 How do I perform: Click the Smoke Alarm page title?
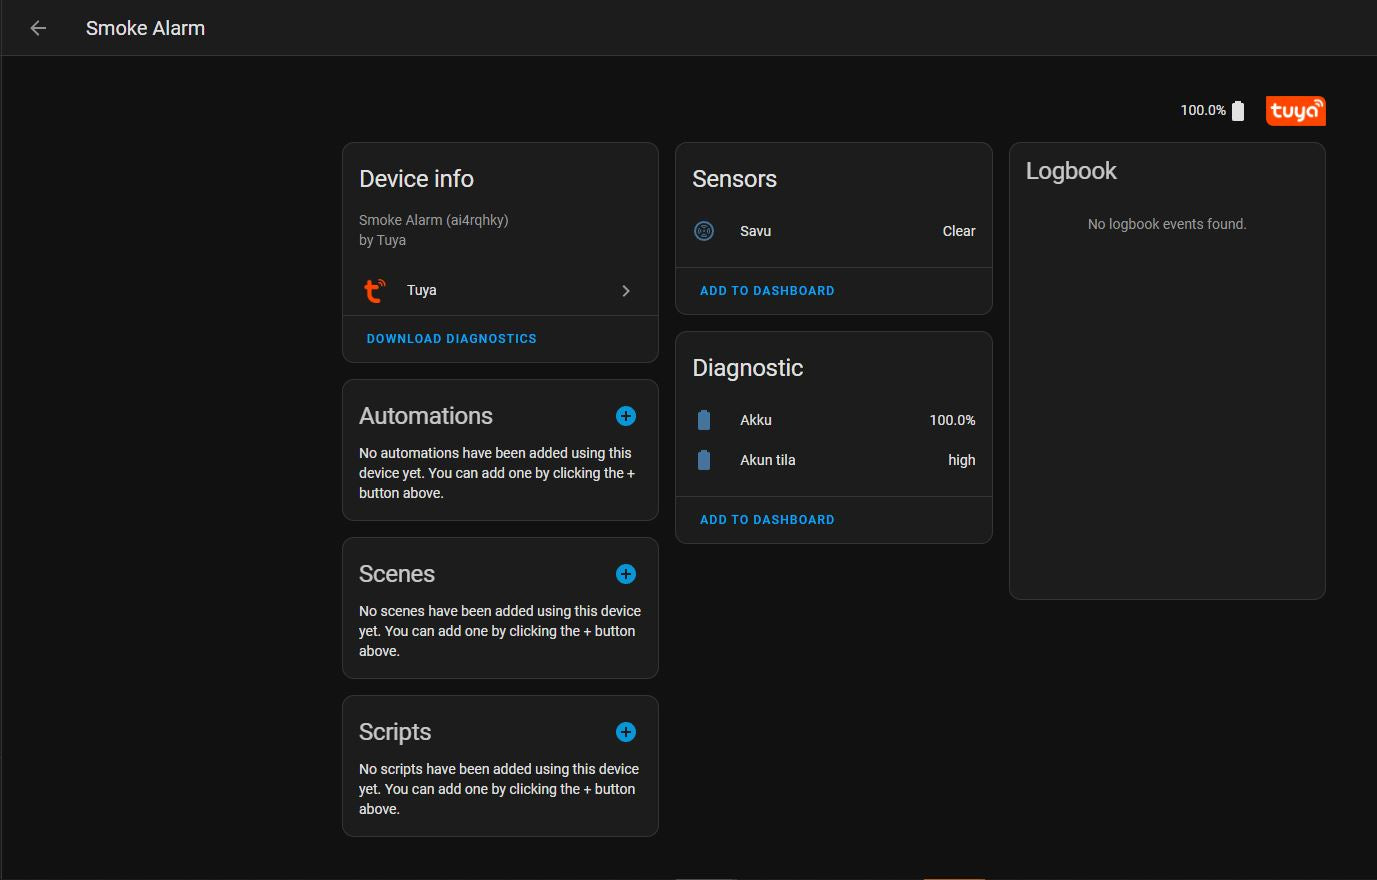click(145, 28)
